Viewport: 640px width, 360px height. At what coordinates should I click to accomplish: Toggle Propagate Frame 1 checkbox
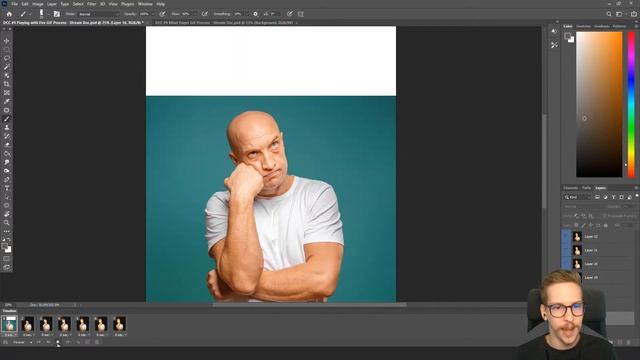point(604,216)
